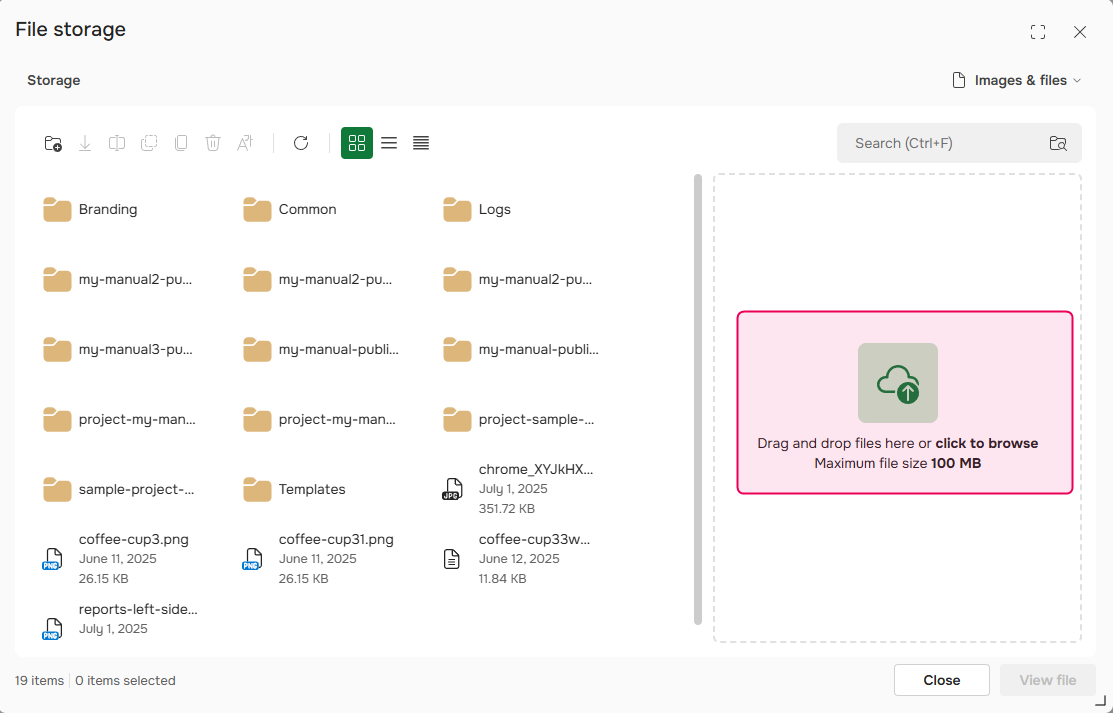Image resolution: width=1113 pixels, height=713 pixels.
Task: Switch to detailed list view
Action: pos(420,143)
